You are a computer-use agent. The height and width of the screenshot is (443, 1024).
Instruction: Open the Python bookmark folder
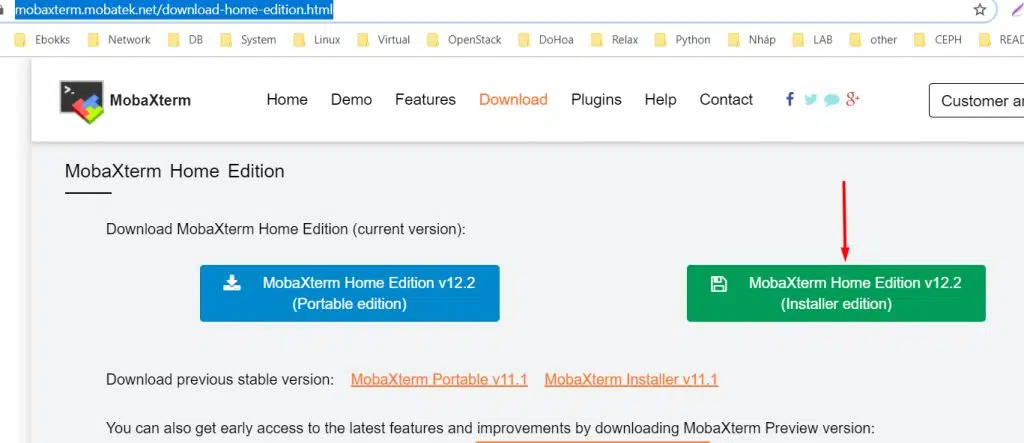[683, 40]
